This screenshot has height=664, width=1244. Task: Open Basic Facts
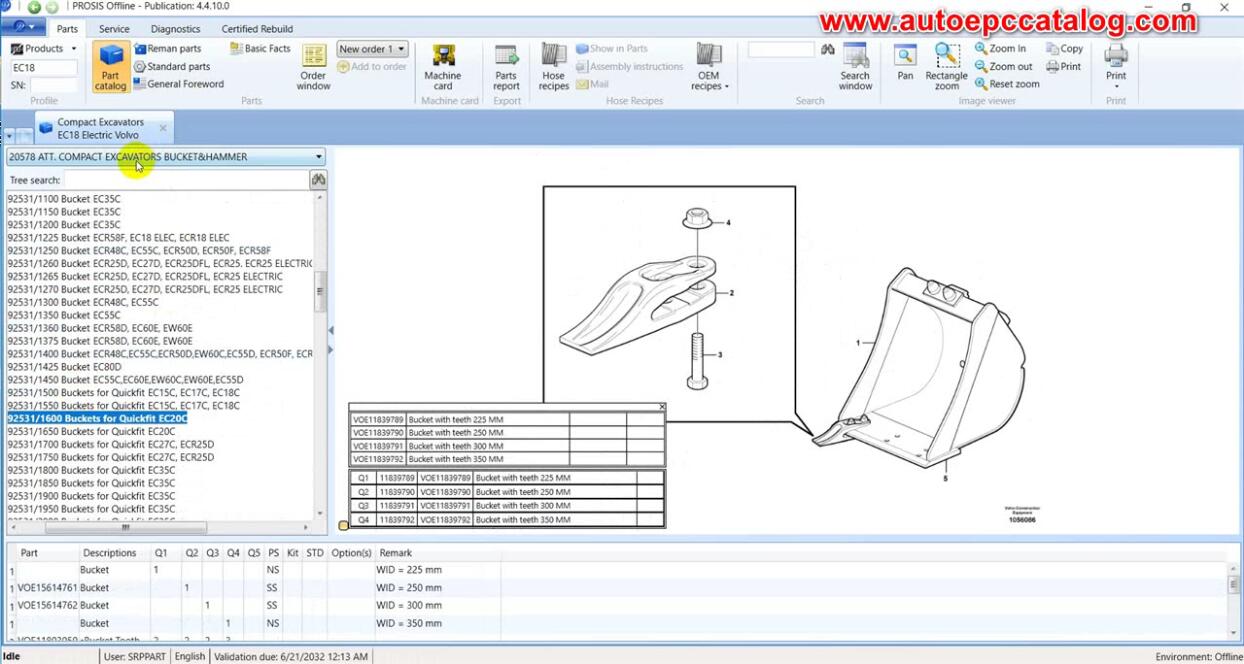(x=260, y=48)
